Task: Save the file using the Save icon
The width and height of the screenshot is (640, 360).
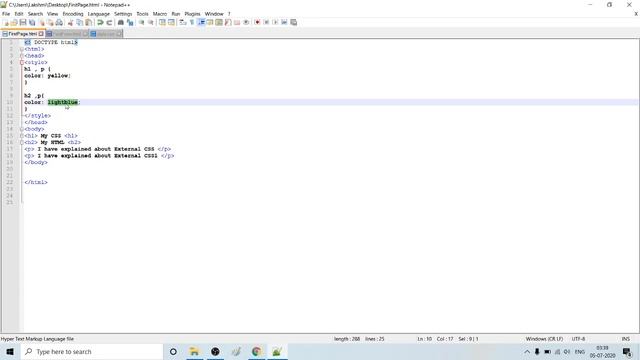Action: 23,22
